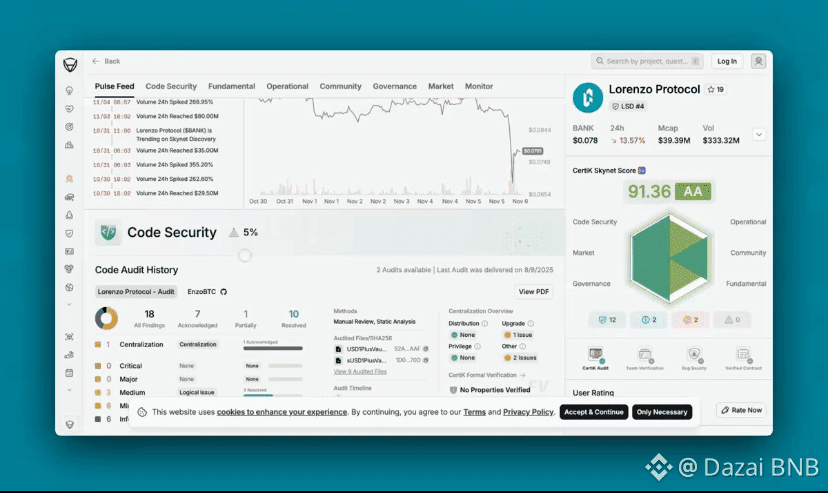Click the Code Security shield section icon
Image resolution: width=828 pixels, height=493 pixels.
click(x=108, y=232)
